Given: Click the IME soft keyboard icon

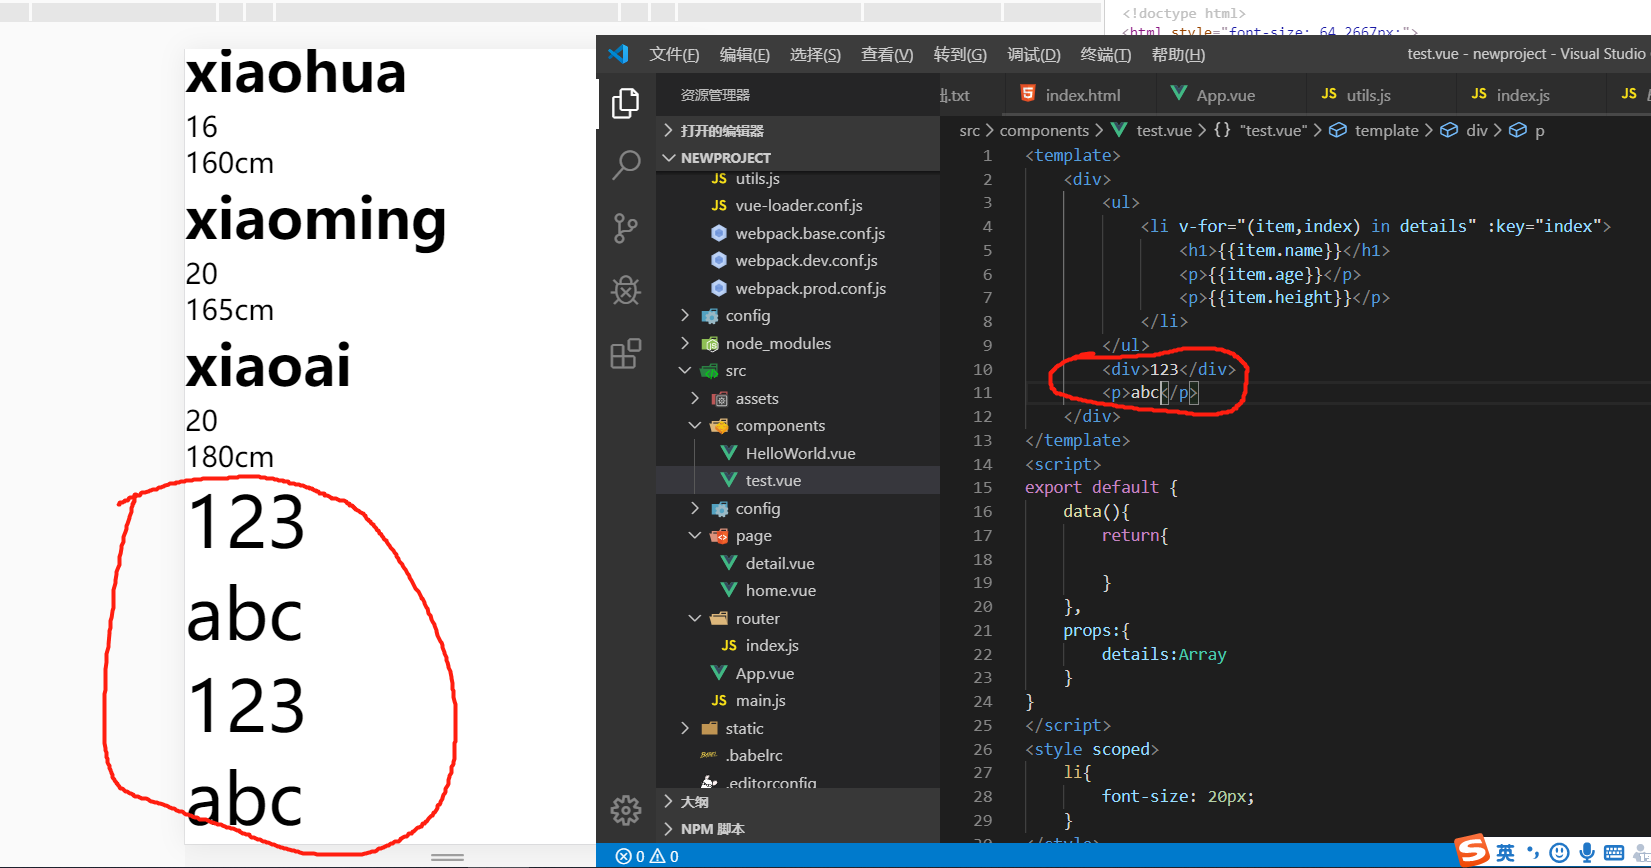Looking at the screenshot, I should [1614, 853].
